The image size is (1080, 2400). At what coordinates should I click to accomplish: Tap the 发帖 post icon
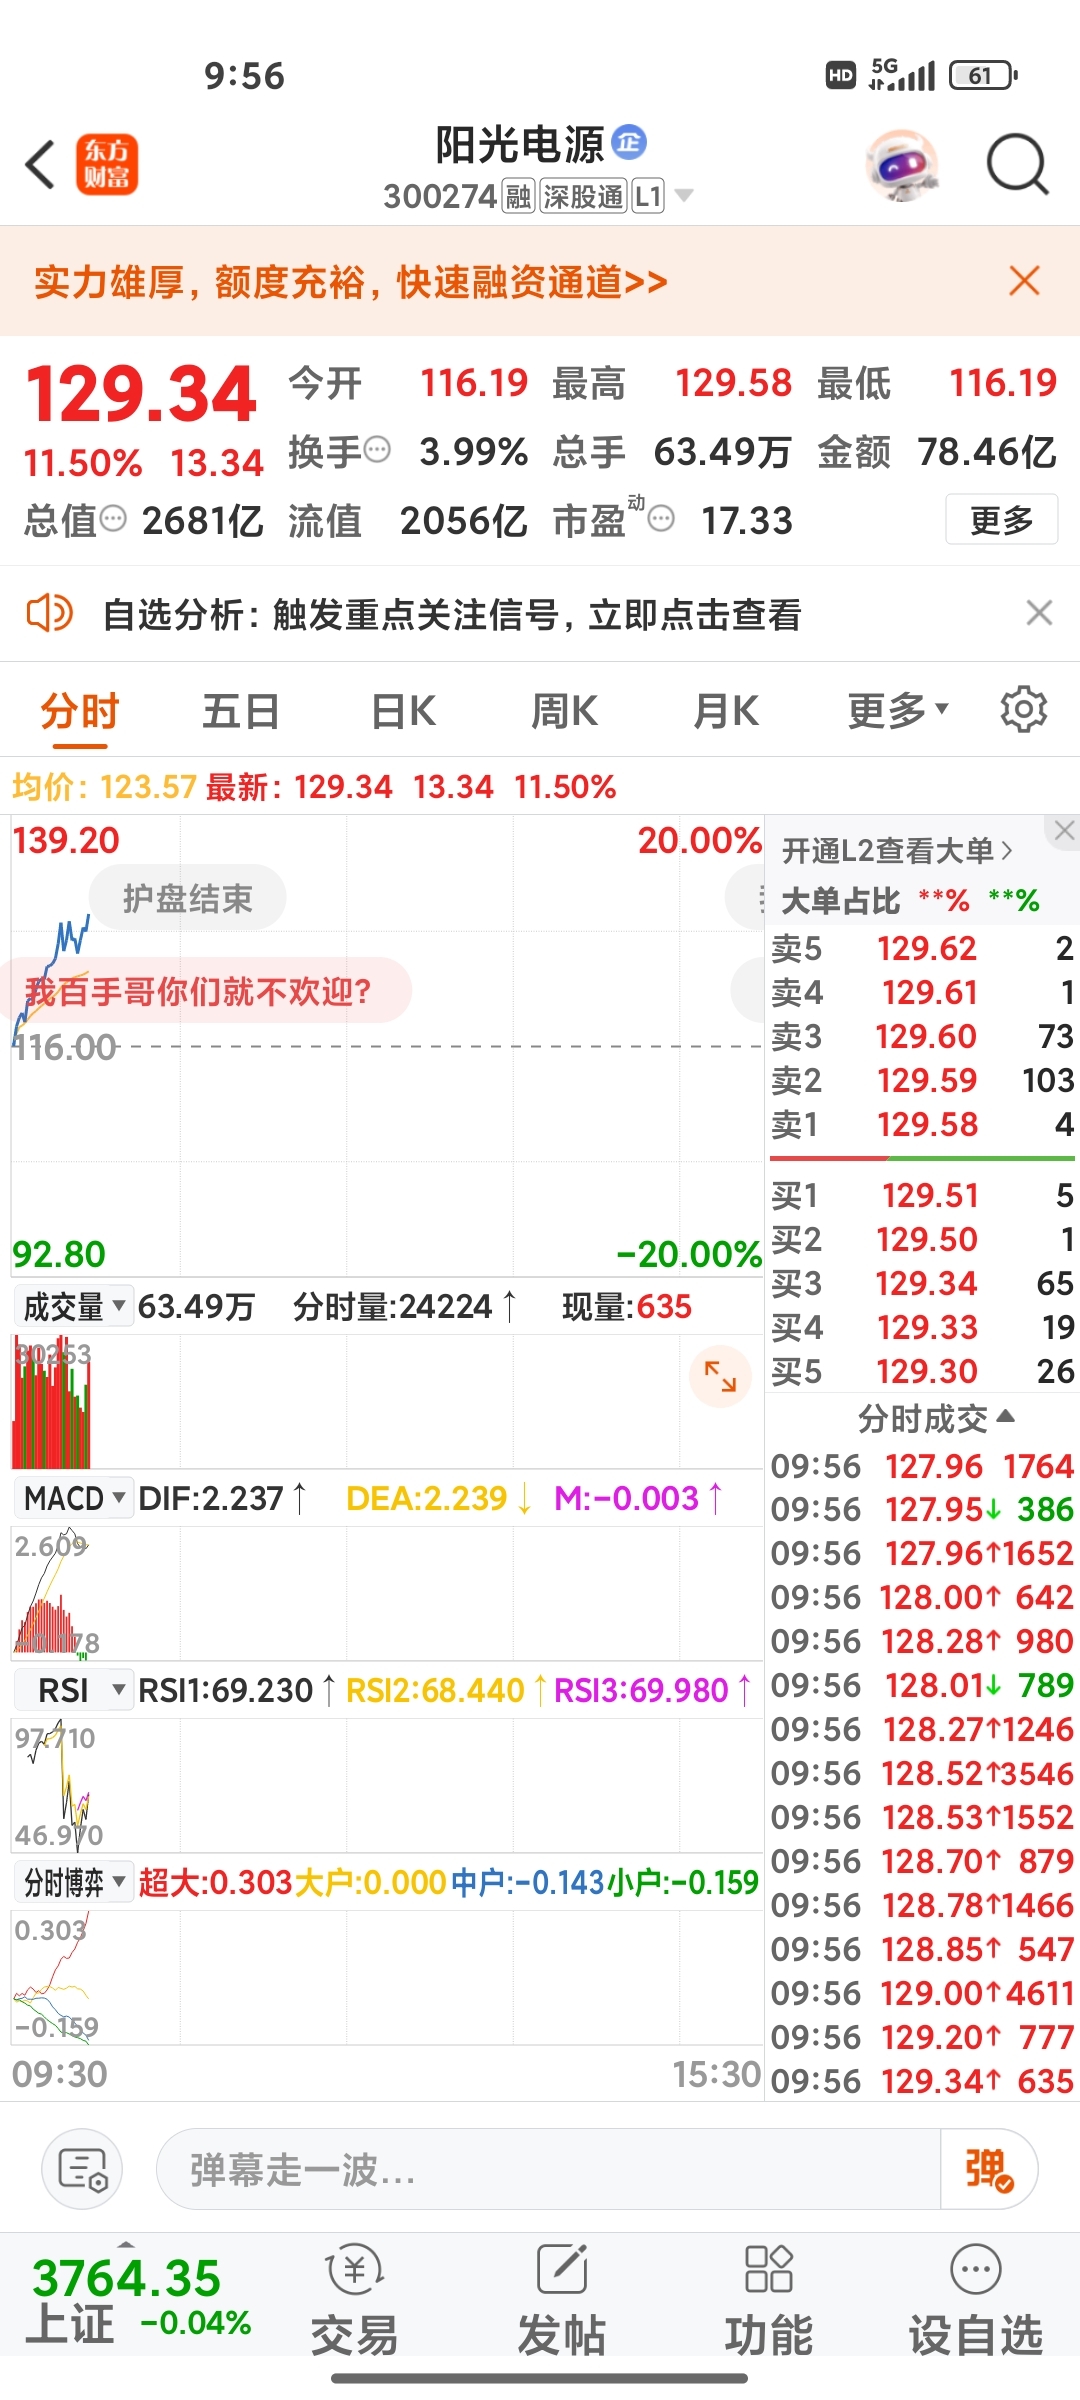pos(561,2300)
